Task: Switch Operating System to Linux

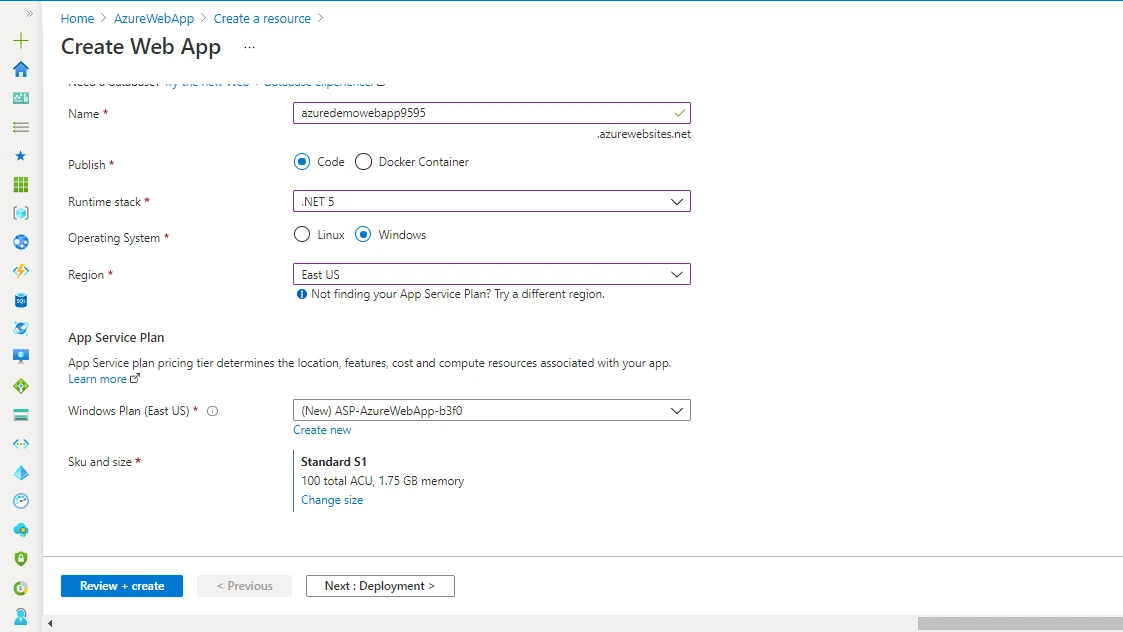Action: coord(302,234)
